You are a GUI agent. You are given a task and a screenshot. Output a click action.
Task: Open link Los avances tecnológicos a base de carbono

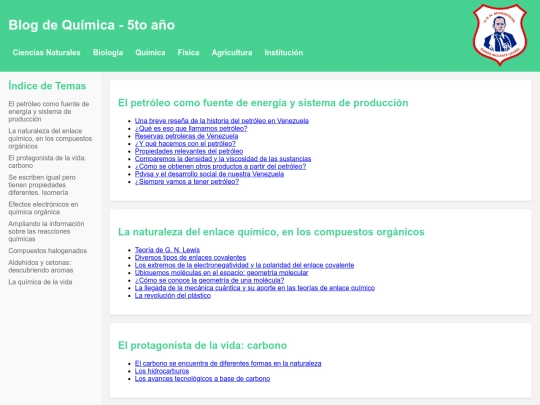tap(202, 378)
